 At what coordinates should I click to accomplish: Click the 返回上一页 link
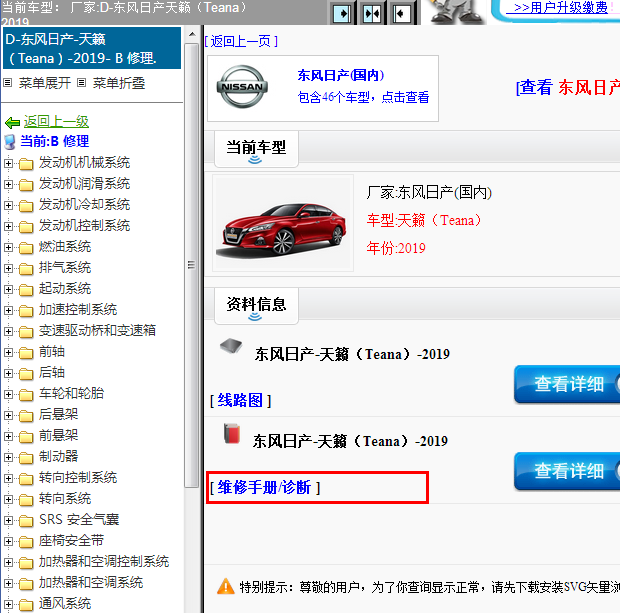click(x=241, y=41)
